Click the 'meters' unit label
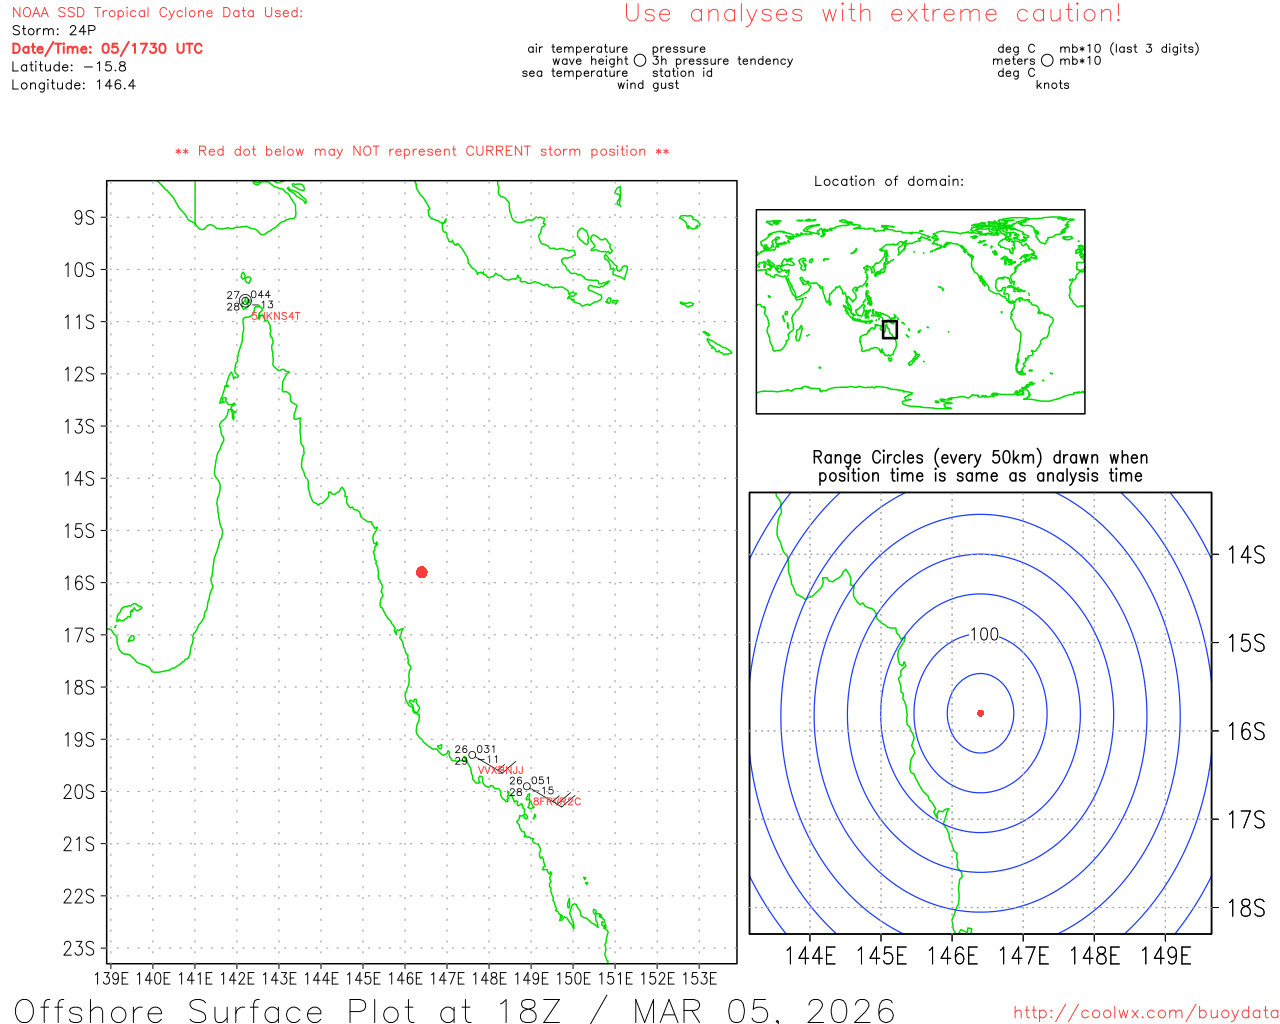This screenshot has width=1280, height=1024. point(1014,61)
